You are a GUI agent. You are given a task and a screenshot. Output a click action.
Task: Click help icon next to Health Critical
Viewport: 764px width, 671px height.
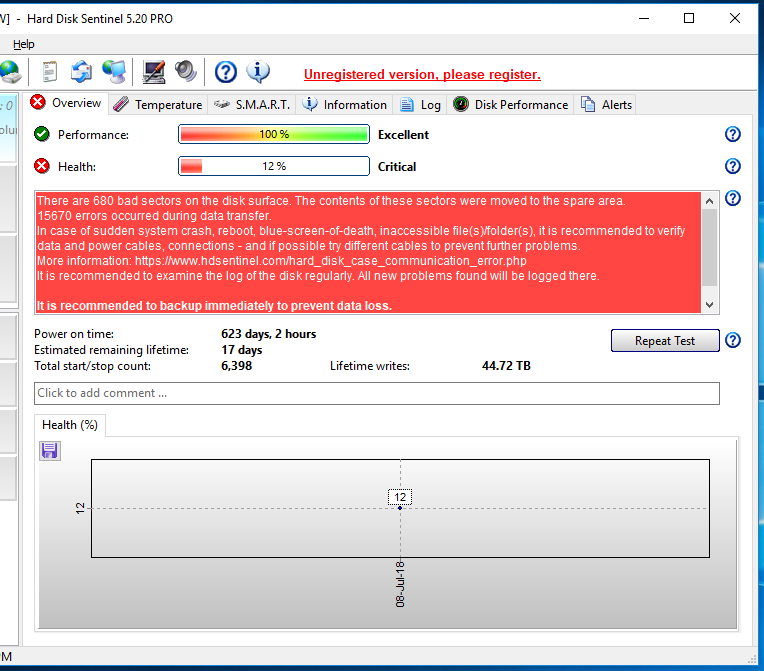tap(732, 166)
